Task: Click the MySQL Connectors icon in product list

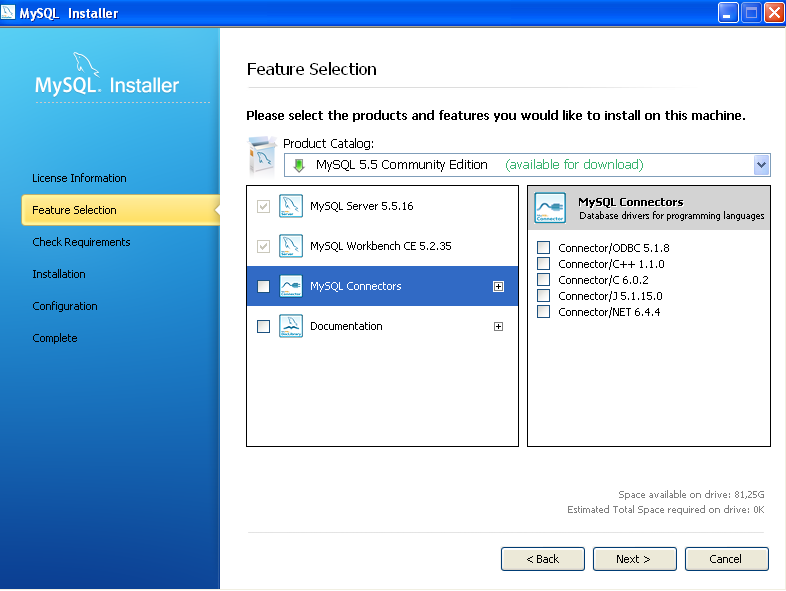Action: tap(291, 286)
